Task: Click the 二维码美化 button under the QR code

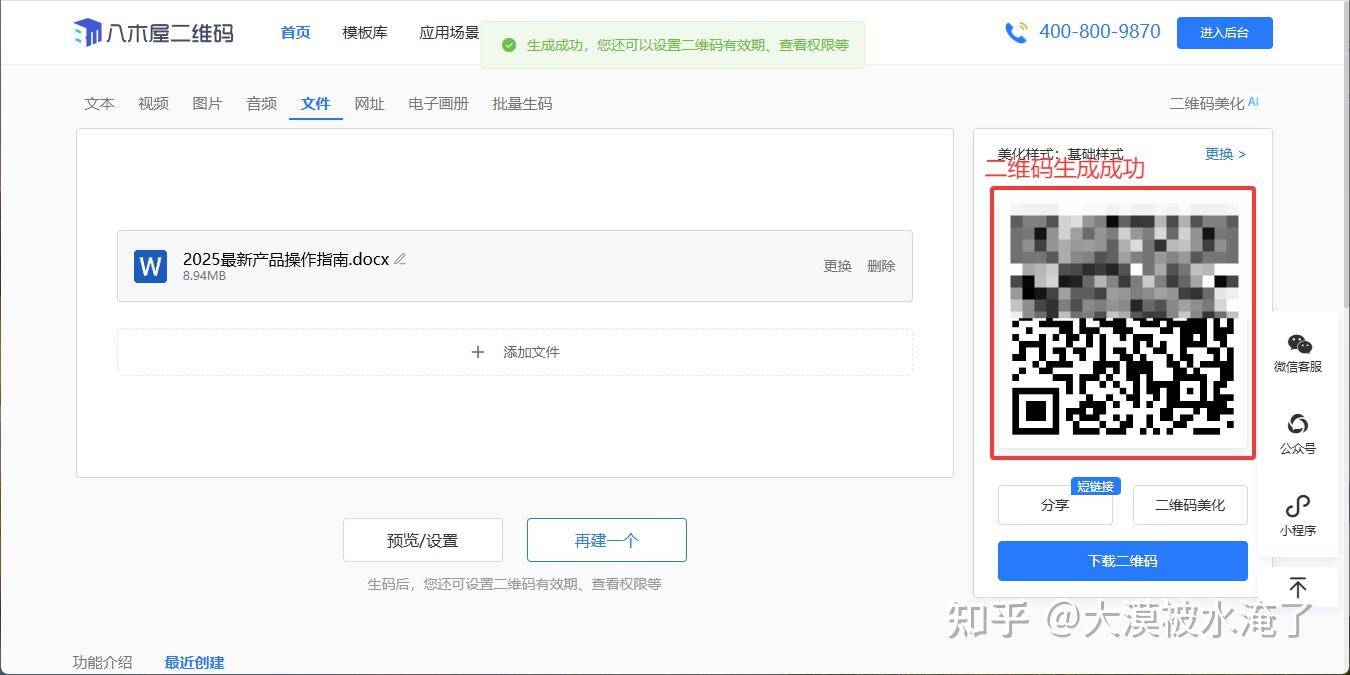Action: [x=1190, y=505]
